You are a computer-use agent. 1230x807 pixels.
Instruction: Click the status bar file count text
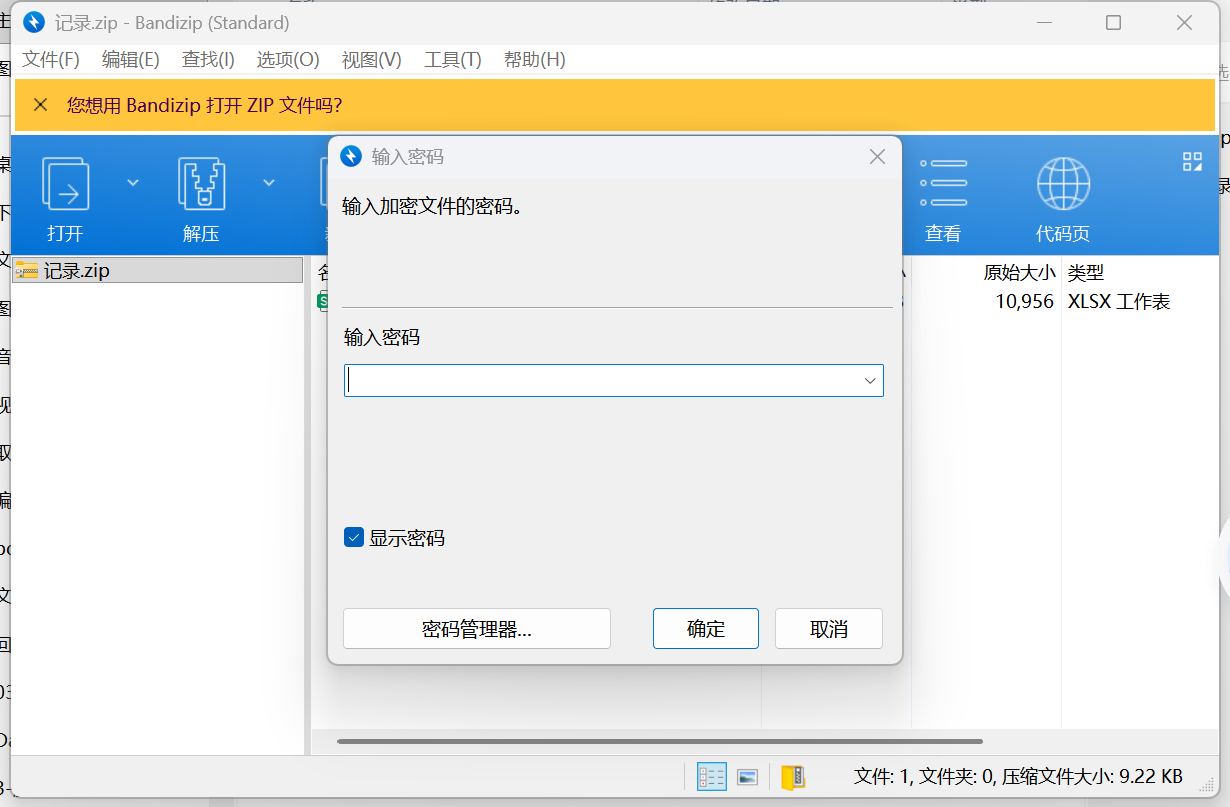coord(1018,776)
